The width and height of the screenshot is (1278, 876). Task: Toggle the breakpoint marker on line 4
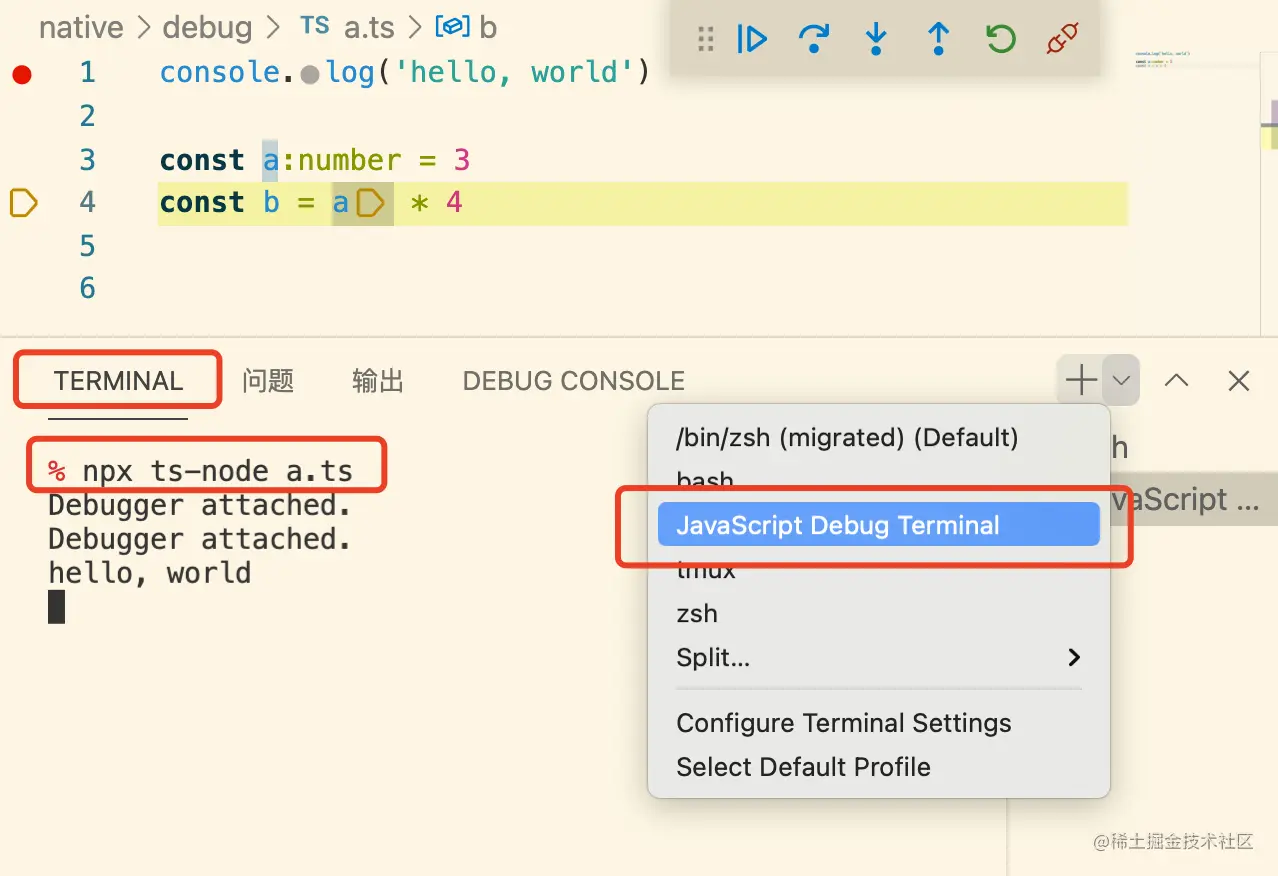coord(22,202)
